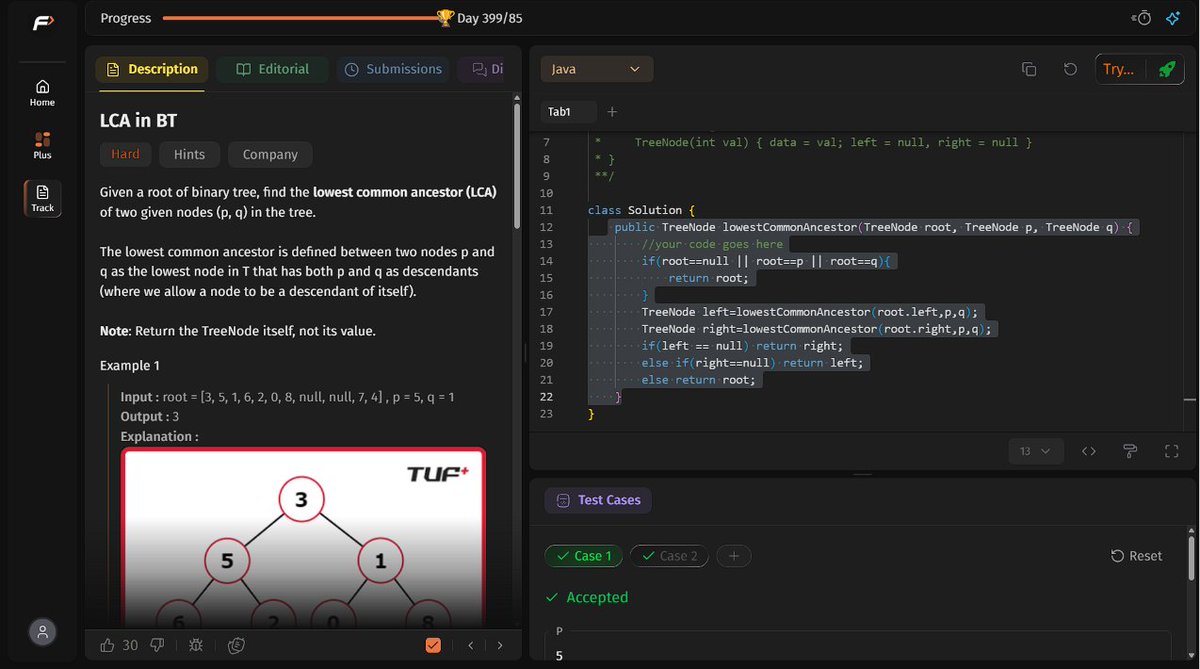Click the Hints button
Image resolution: width=1200 pixels, height=669 pixels.
tap(189, 154)
